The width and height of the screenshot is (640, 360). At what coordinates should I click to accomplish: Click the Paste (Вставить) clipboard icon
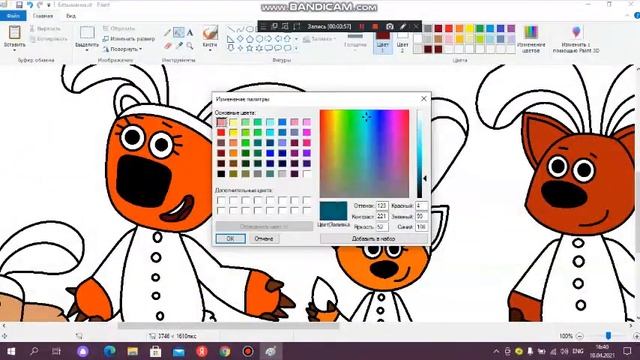tap(14, 32)
